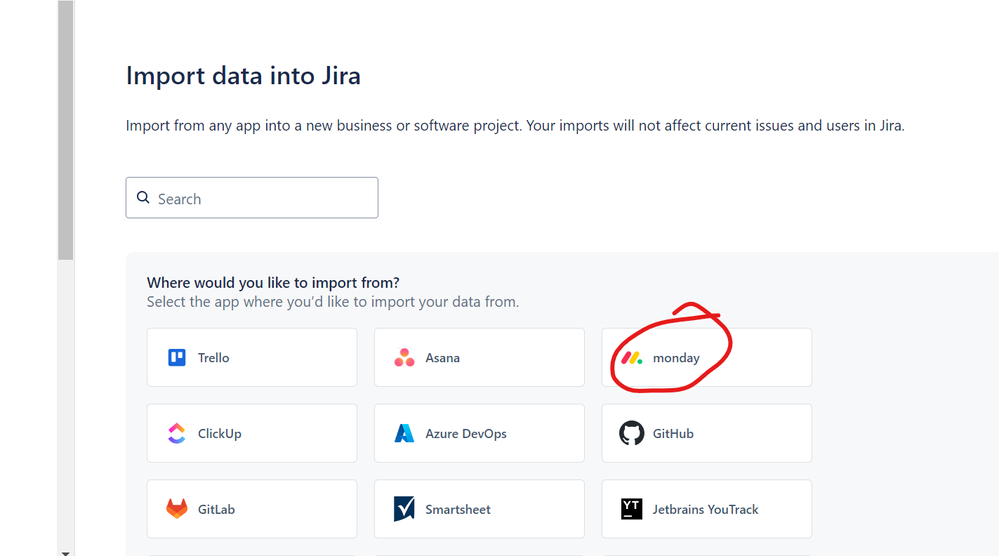The image size is (999, 556).
Task: Select GitLab as import source
Action: tap(252, 509)
